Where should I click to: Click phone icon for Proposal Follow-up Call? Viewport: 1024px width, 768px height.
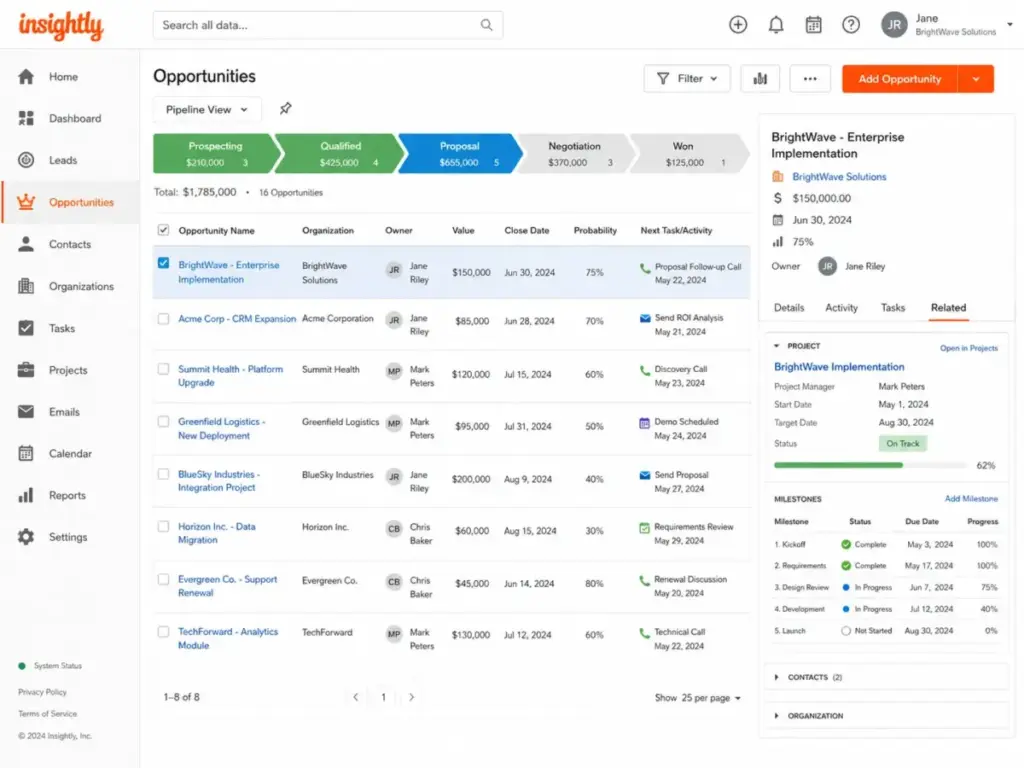coord(645,267)
